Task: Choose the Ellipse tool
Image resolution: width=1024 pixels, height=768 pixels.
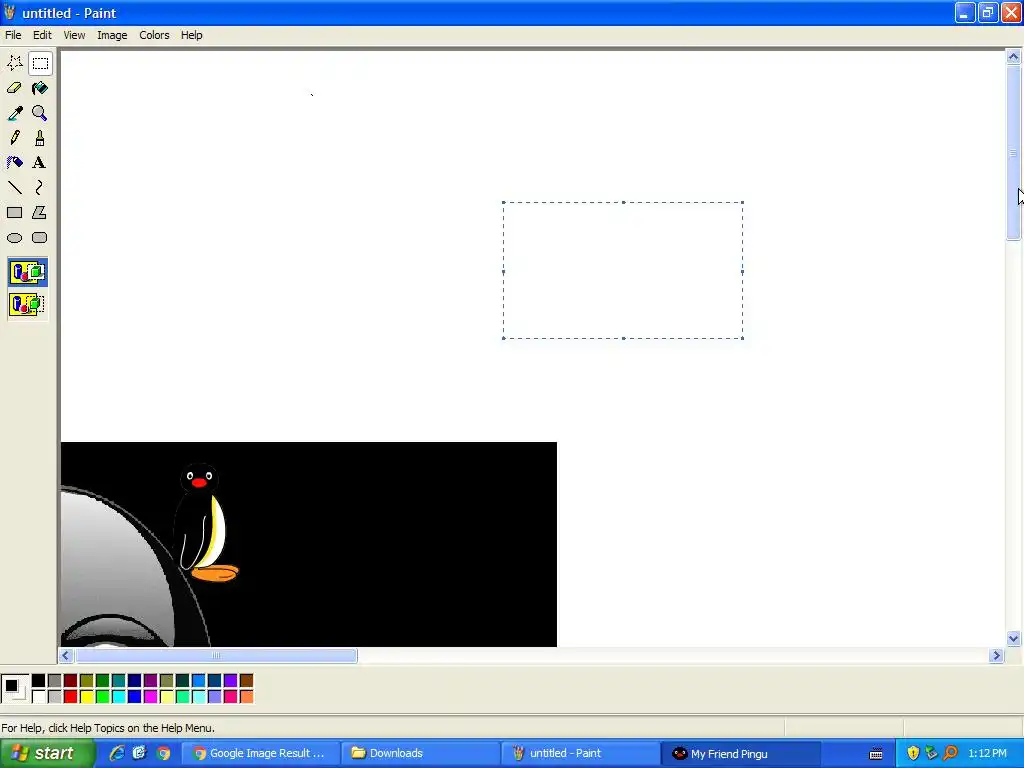Action: point(15,238)
